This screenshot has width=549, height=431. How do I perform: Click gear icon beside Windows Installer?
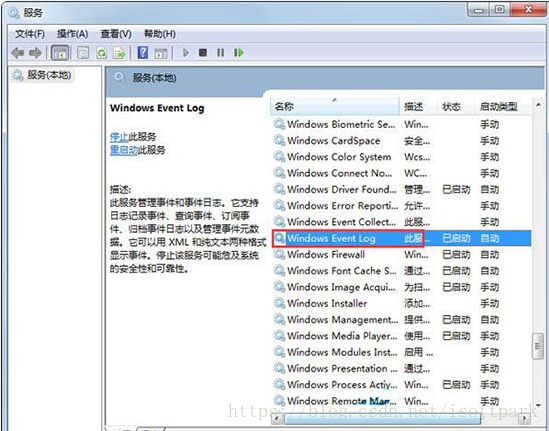pyautogui.click(x=279, y=303)
